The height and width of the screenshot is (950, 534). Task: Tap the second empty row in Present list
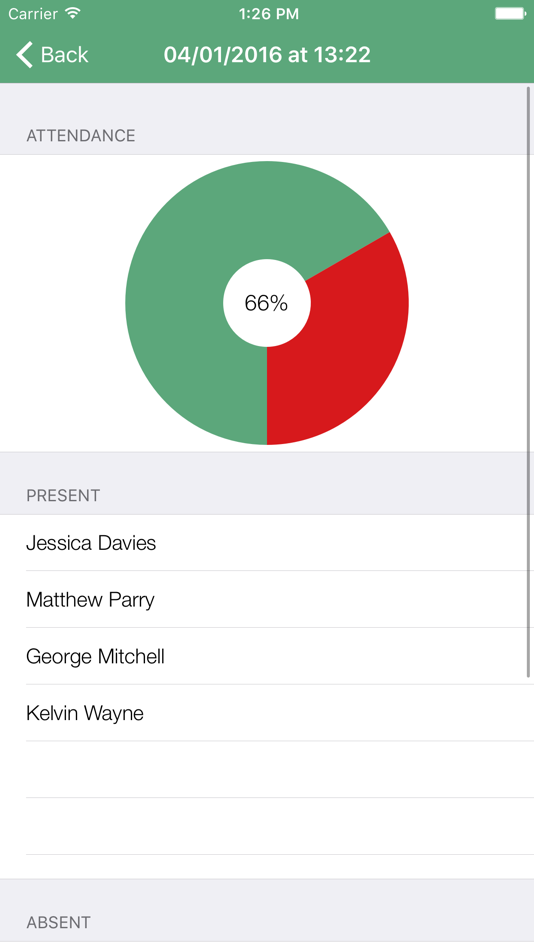coord(267,826)
